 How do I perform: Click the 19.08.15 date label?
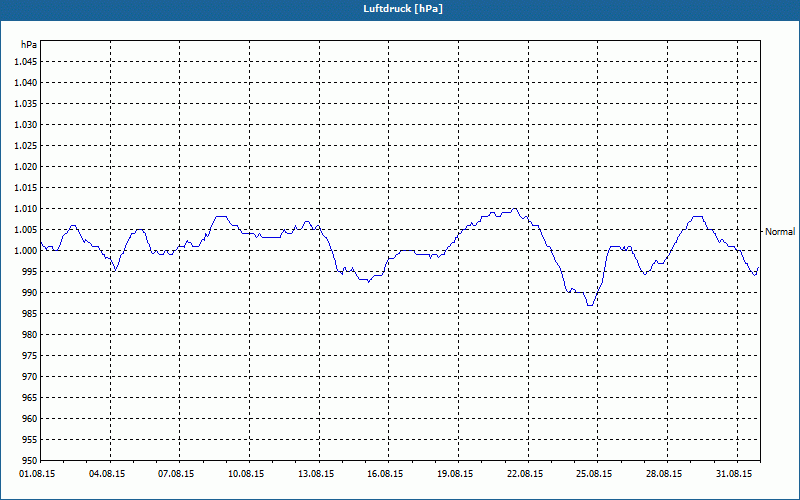click(x=455, y=474)
